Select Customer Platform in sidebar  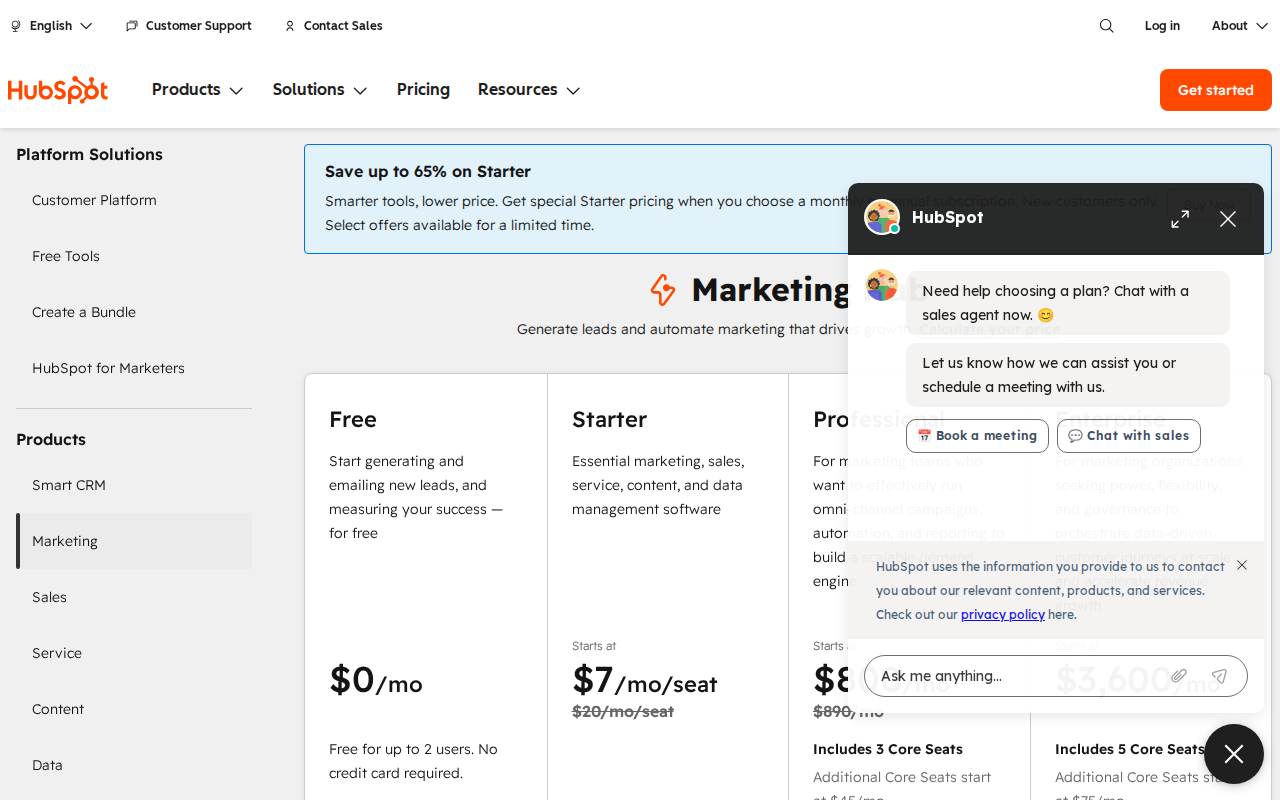134,200
